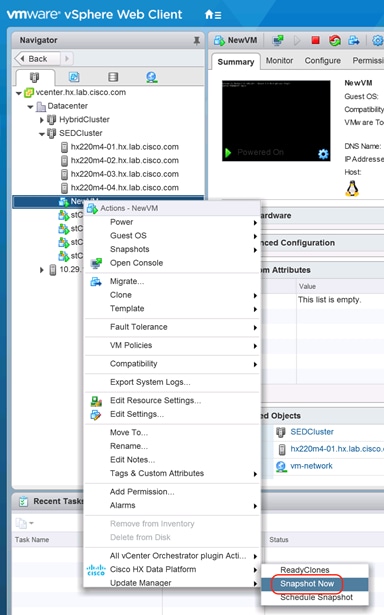Open Recent Tasks filter dropdown arrow
Screen dimensions: 384x615
(31, 523)
